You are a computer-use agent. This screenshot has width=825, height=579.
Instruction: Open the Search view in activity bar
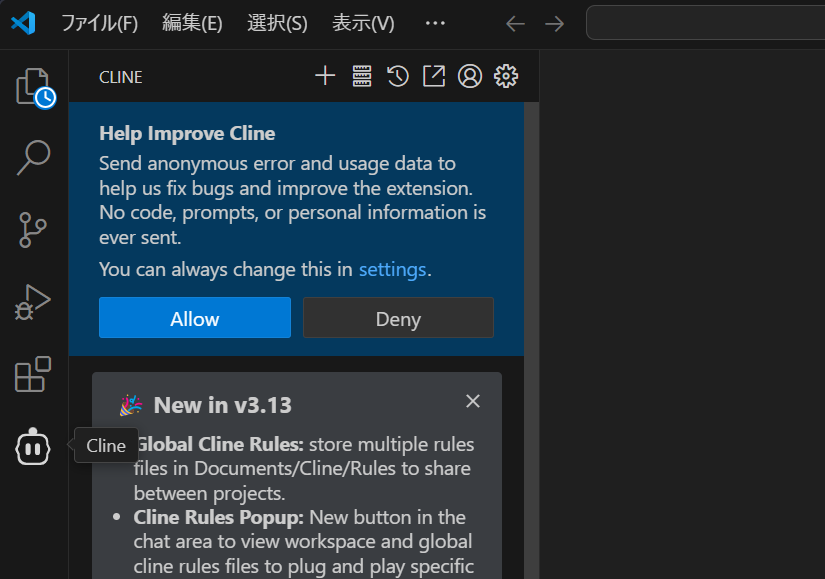[33, 157]
